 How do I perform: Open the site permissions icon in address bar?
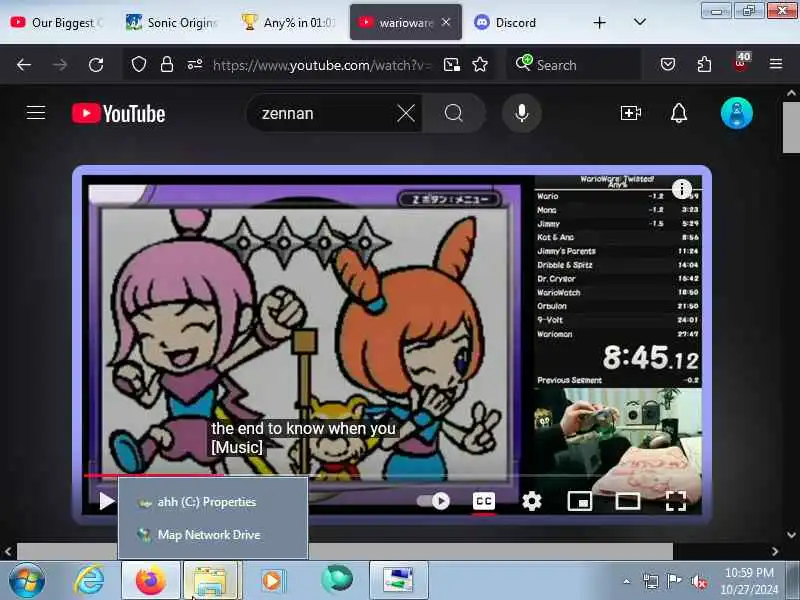[x=195, y=64]
